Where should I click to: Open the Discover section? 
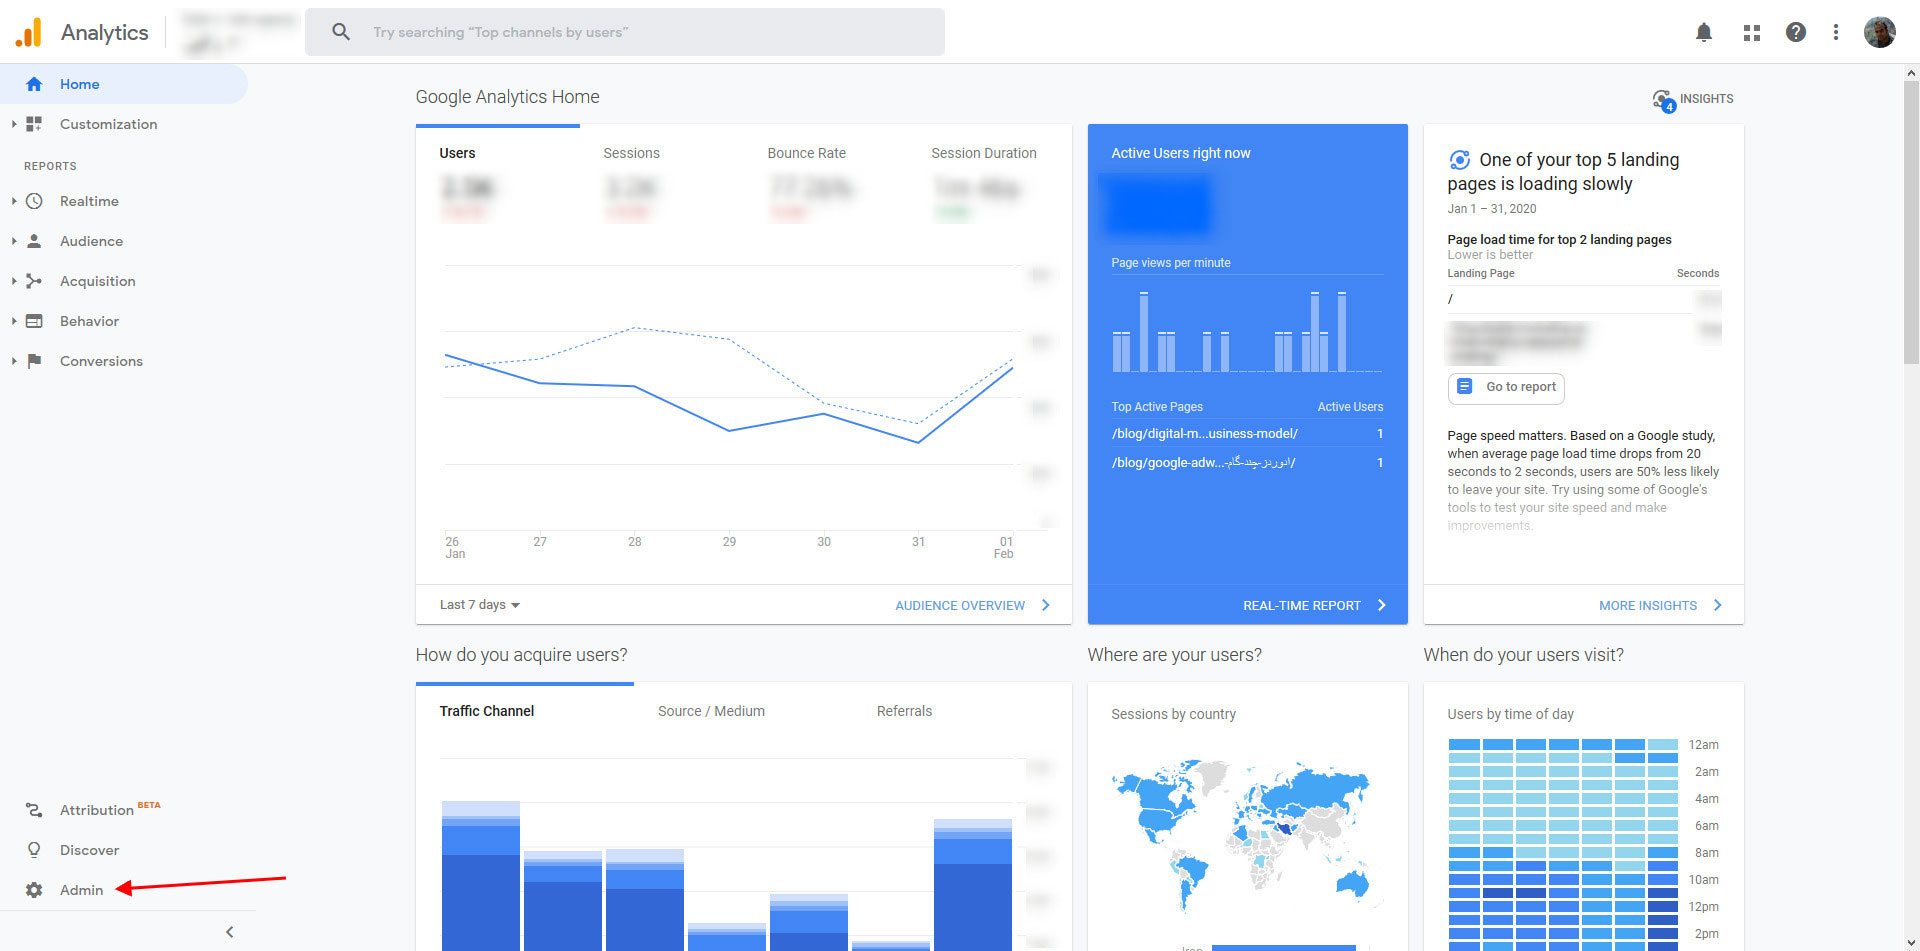[89, 850]
